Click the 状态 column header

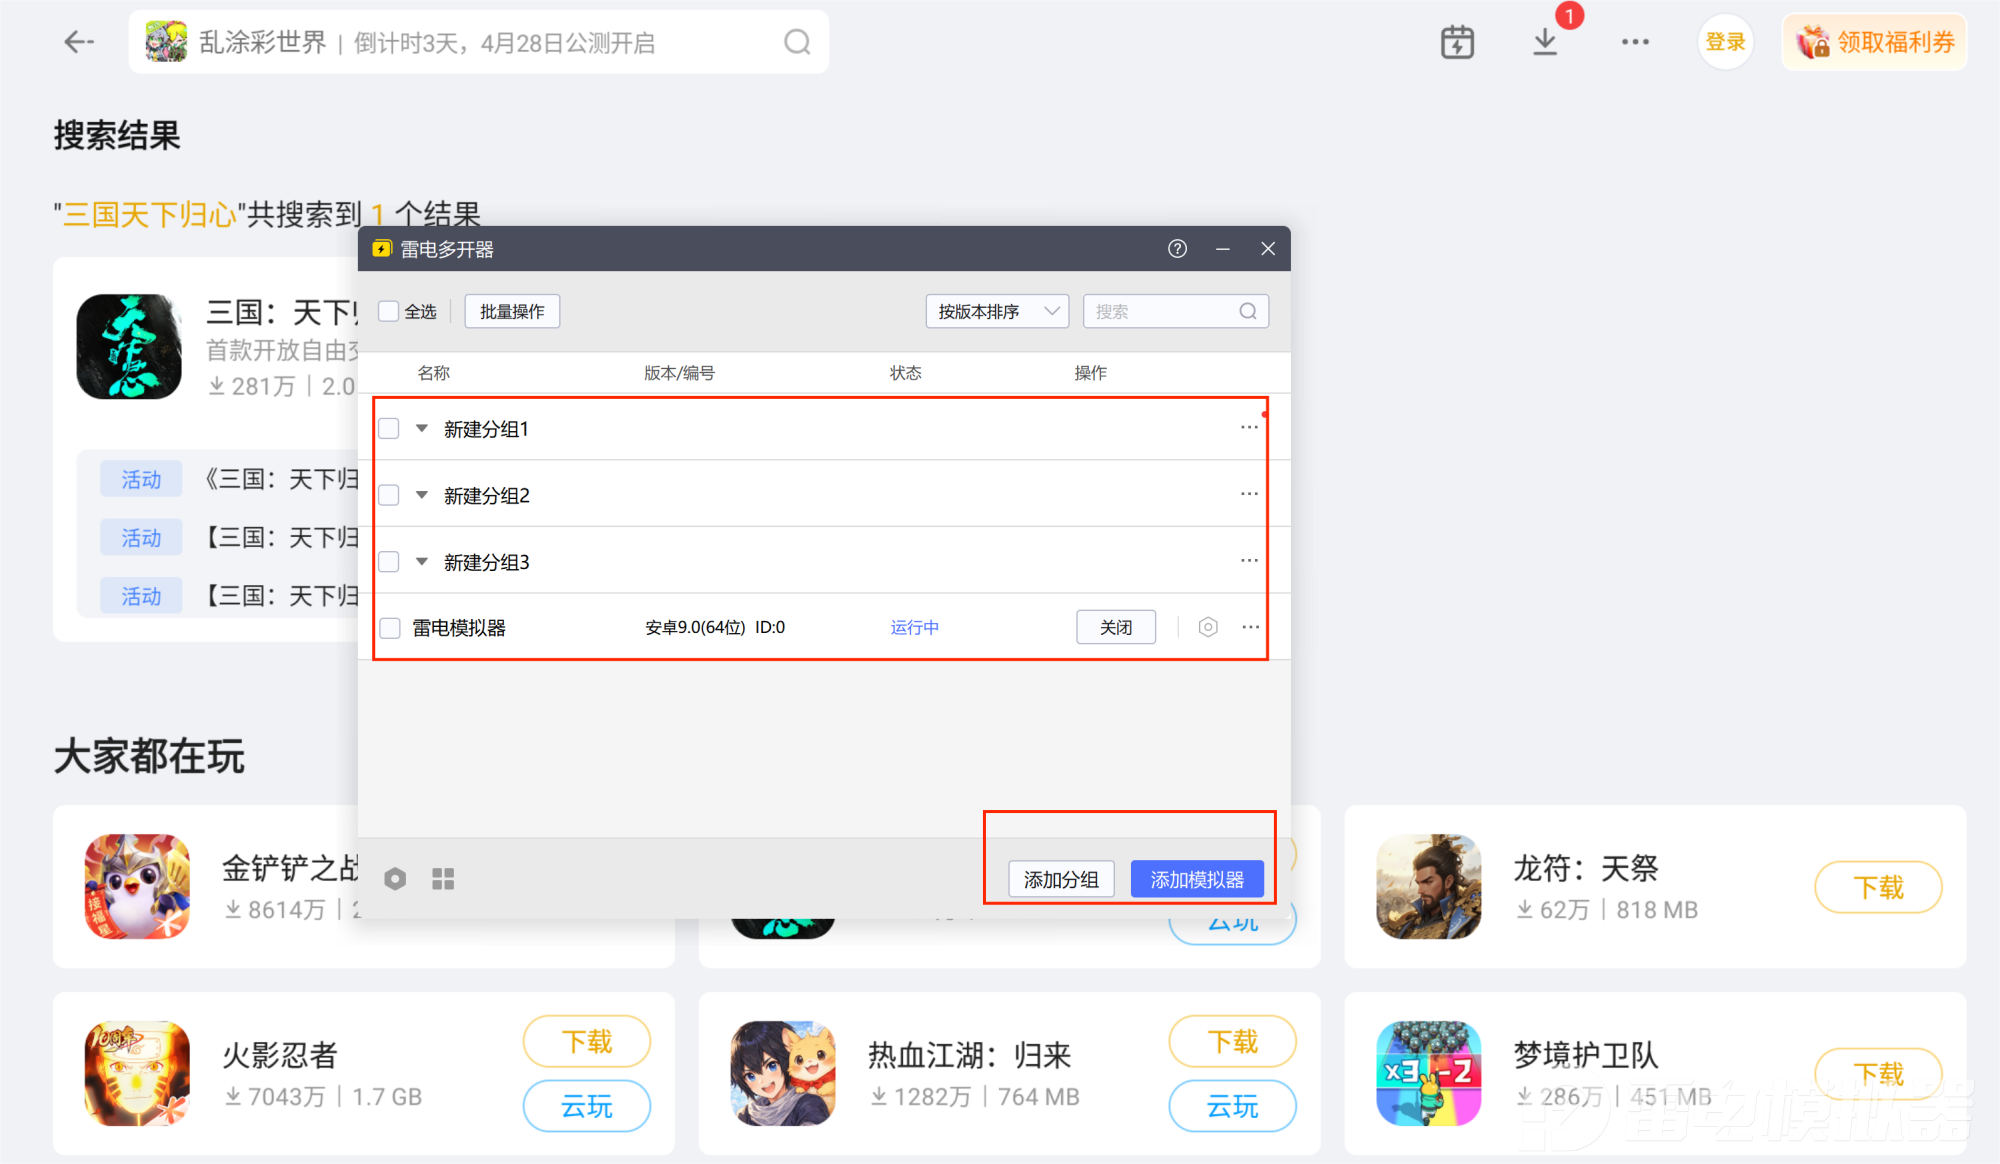click(x=905, y=373)
